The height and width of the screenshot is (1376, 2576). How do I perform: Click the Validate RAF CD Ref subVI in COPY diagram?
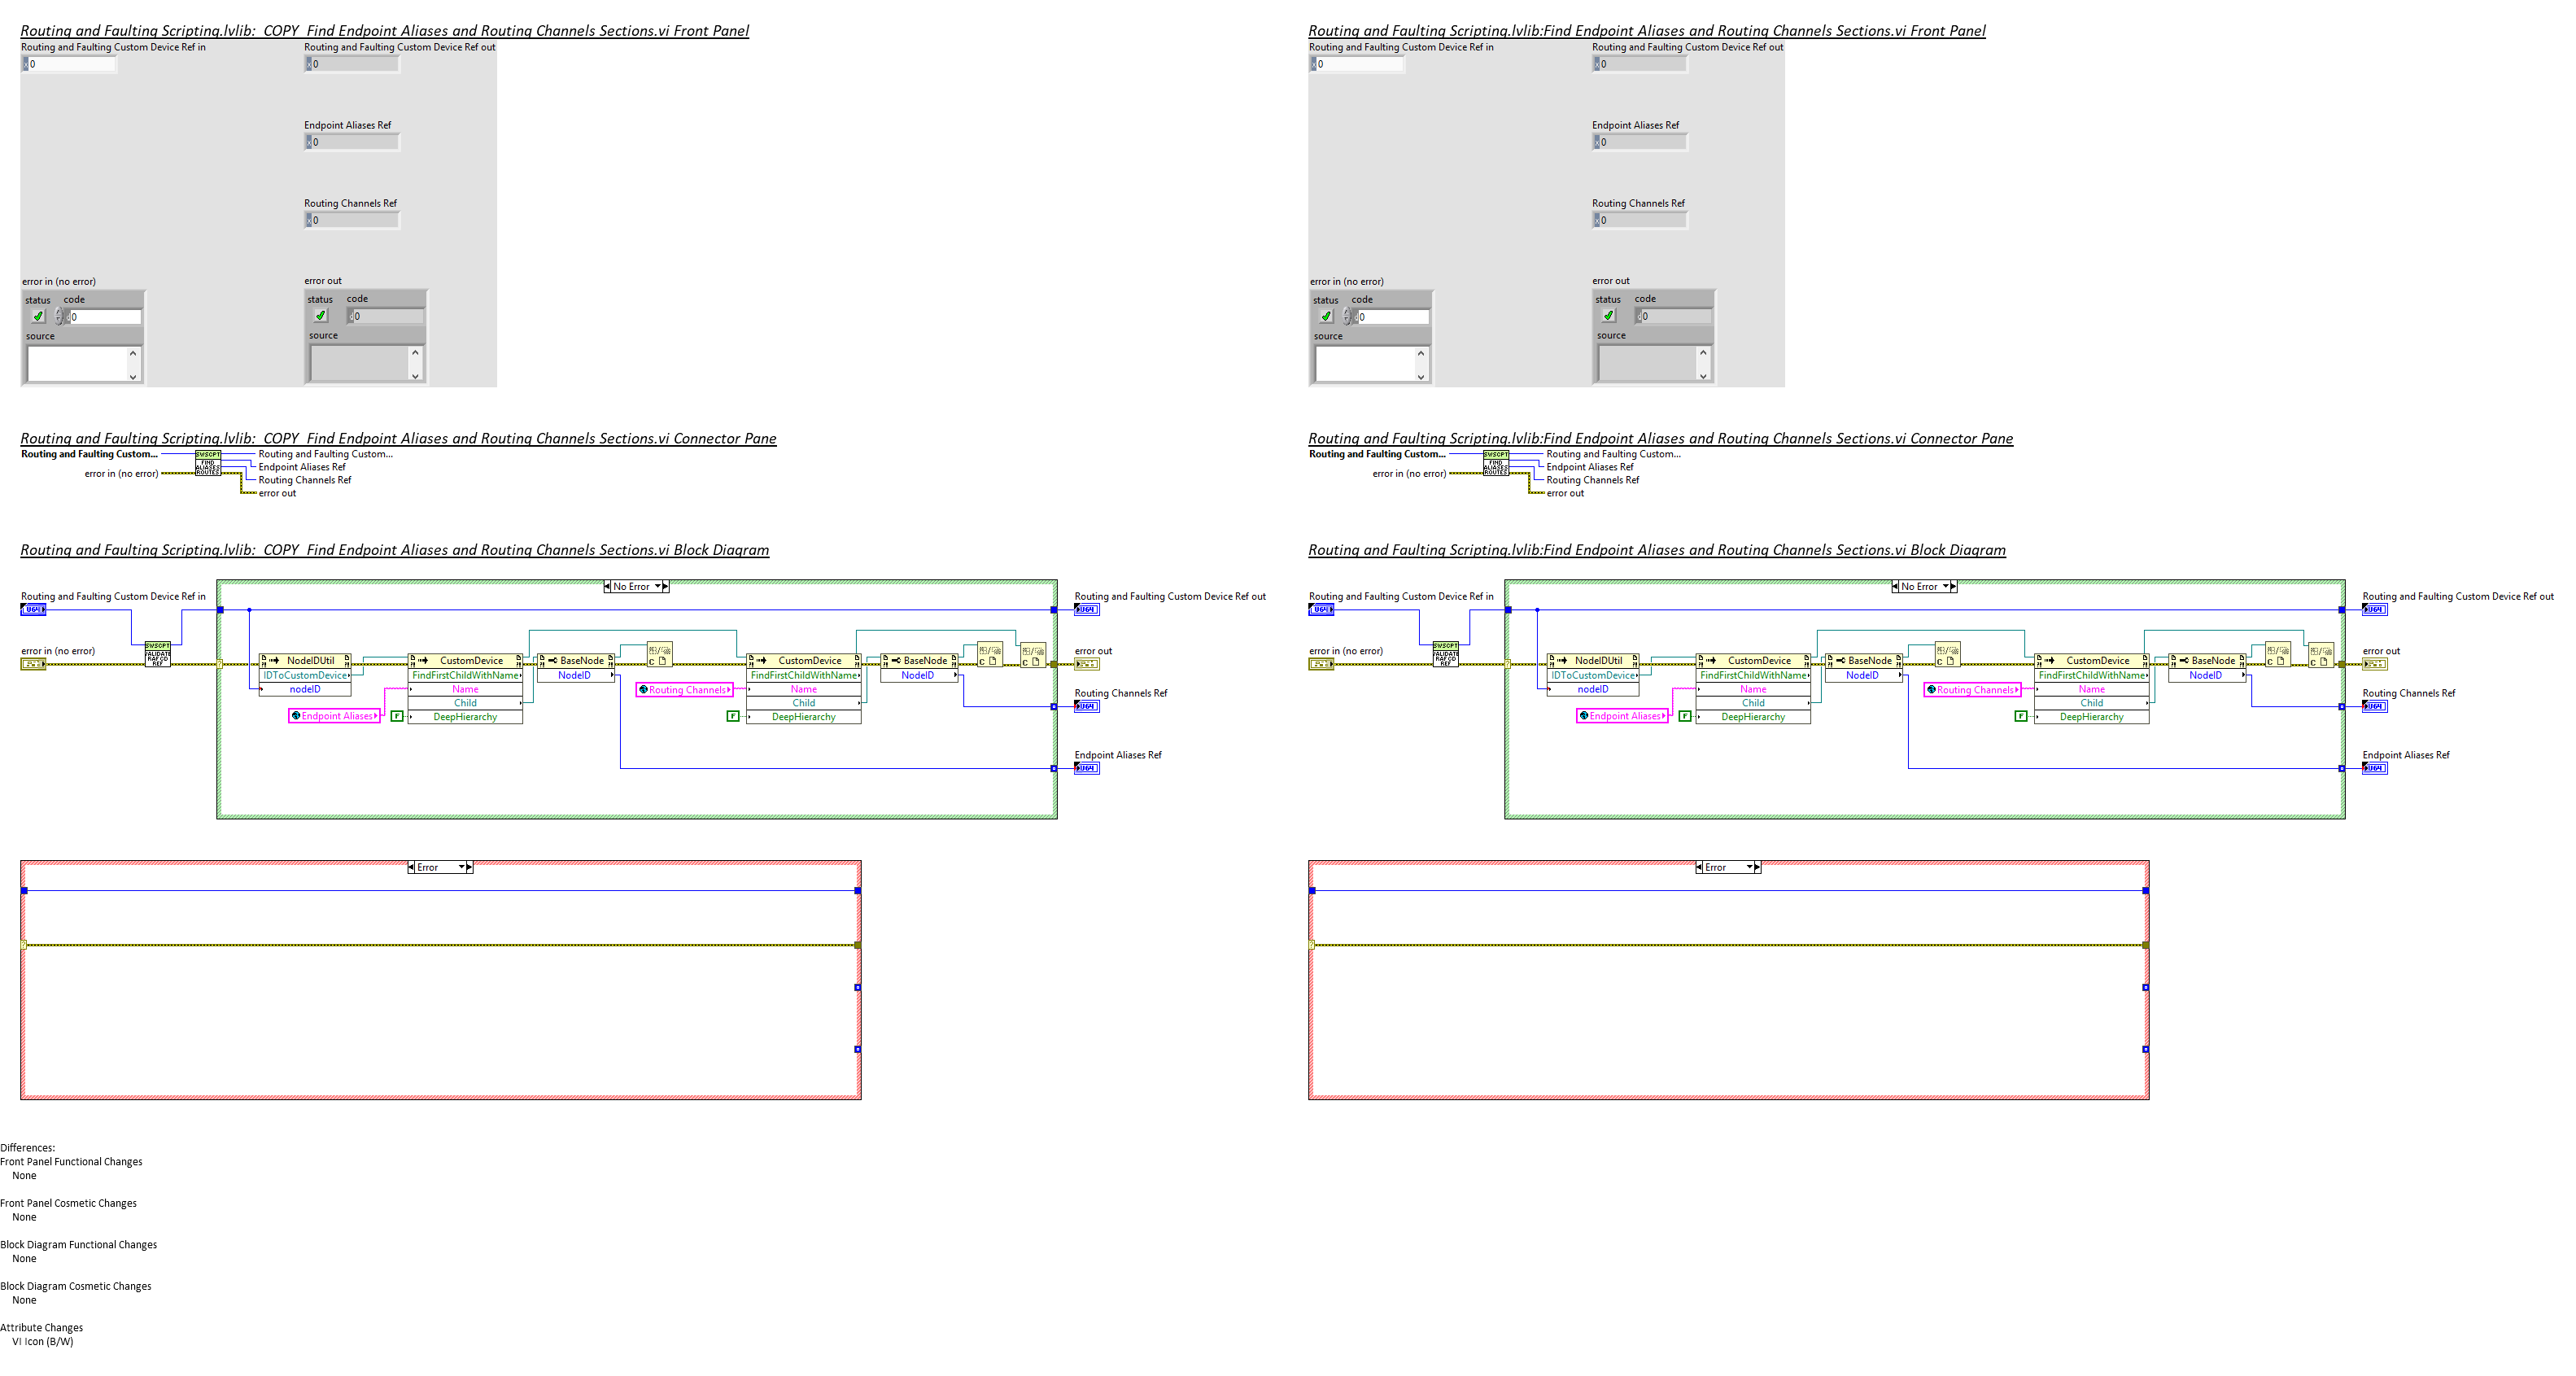(157, 655)
